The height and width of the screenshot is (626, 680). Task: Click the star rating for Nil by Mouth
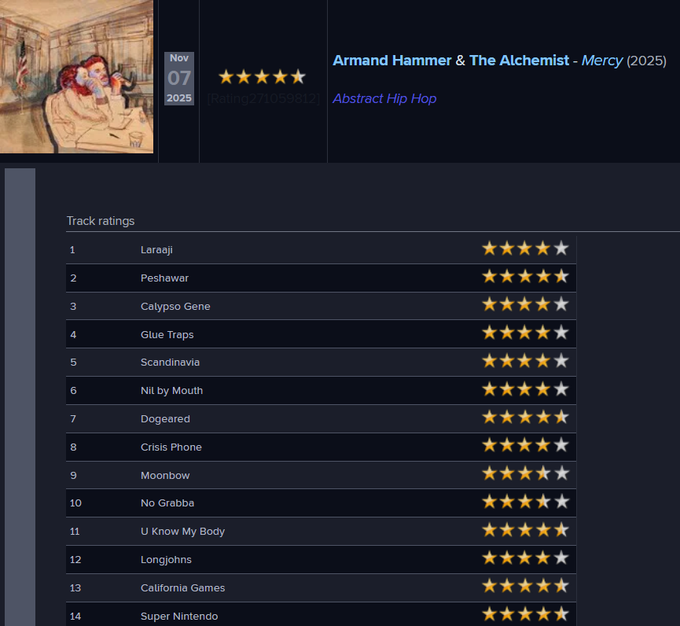click(525, 389)
